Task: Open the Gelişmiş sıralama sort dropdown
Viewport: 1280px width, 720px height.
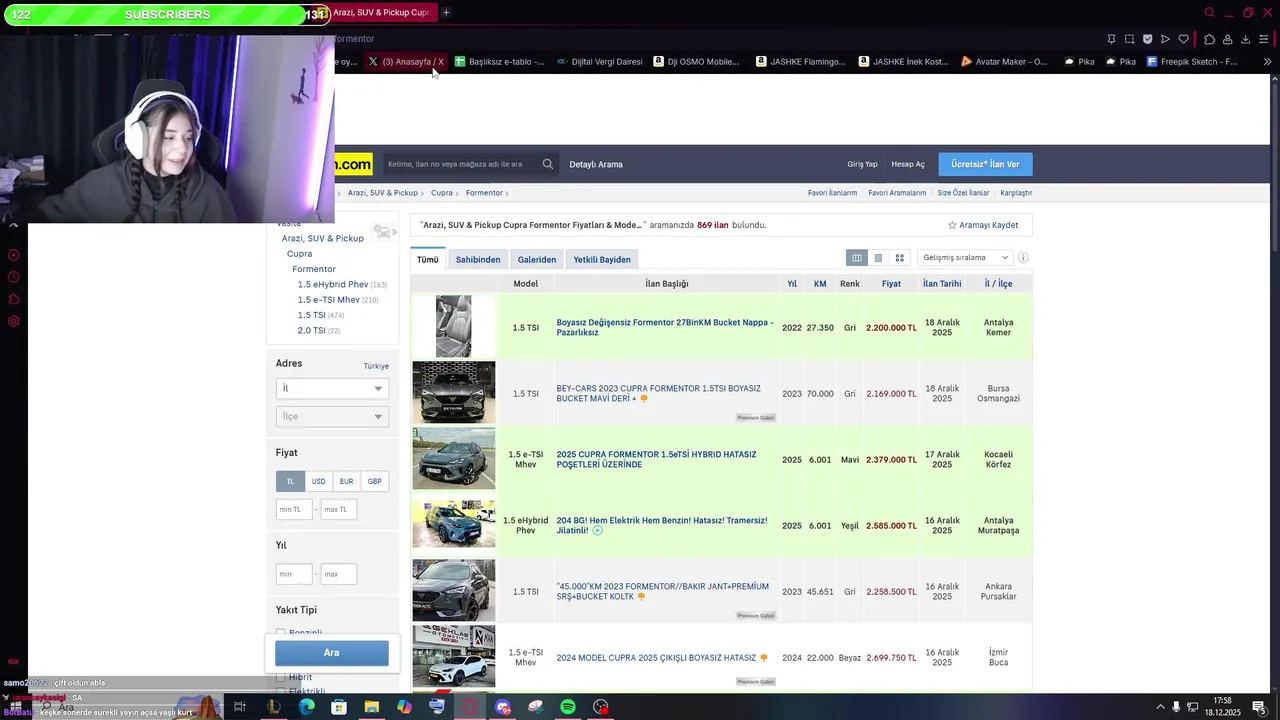Action: pyautogui.click(x=965, y=258)
